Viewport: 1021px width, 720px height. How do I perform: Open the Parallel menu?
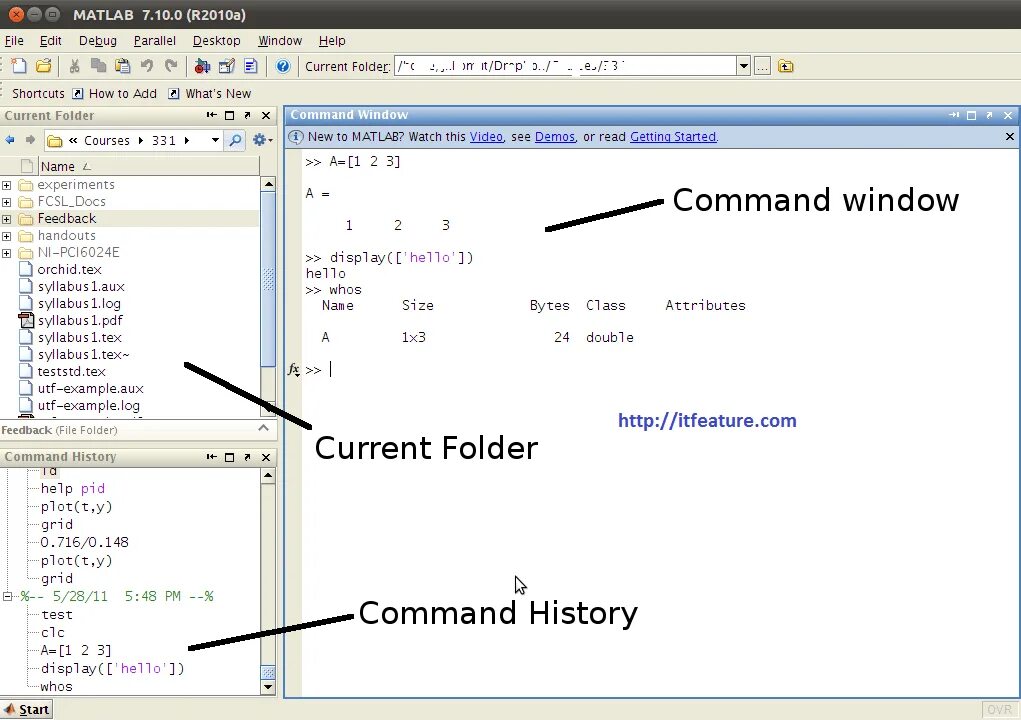(154, 40)
